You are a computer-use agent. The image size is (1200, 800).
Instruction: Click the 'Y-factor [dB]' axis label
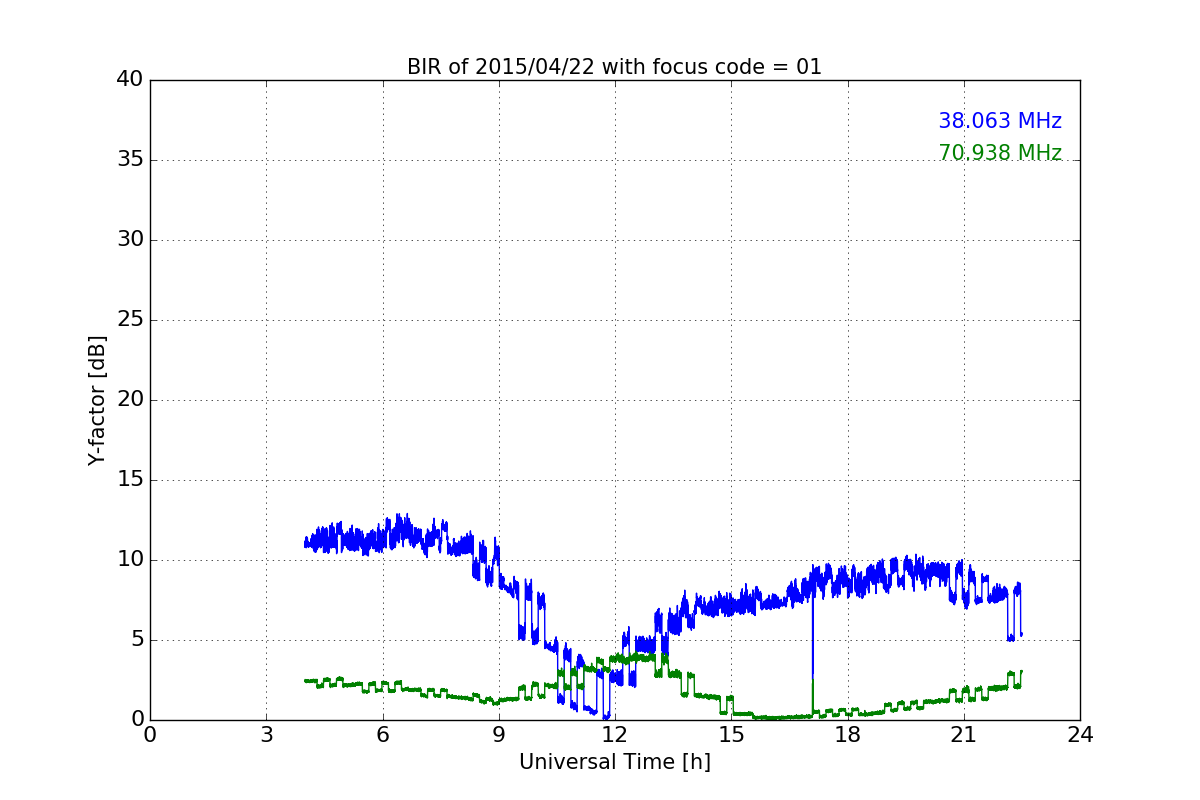point(96,400)
